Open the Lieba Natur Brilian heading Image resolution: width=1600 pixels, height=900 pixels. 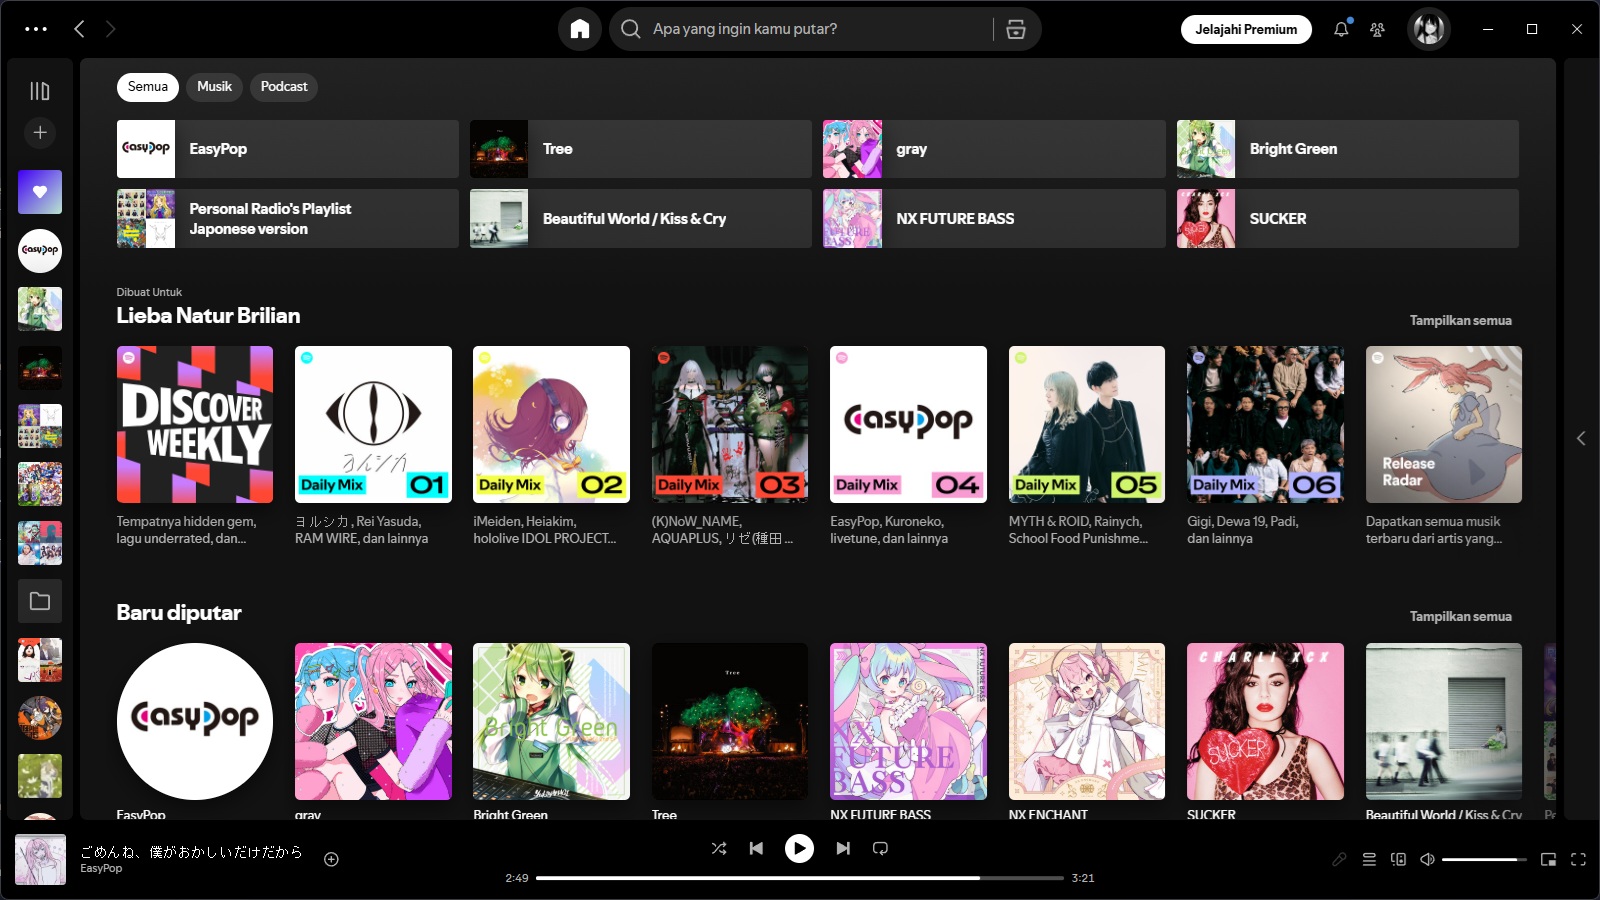[x=208, y=315]
